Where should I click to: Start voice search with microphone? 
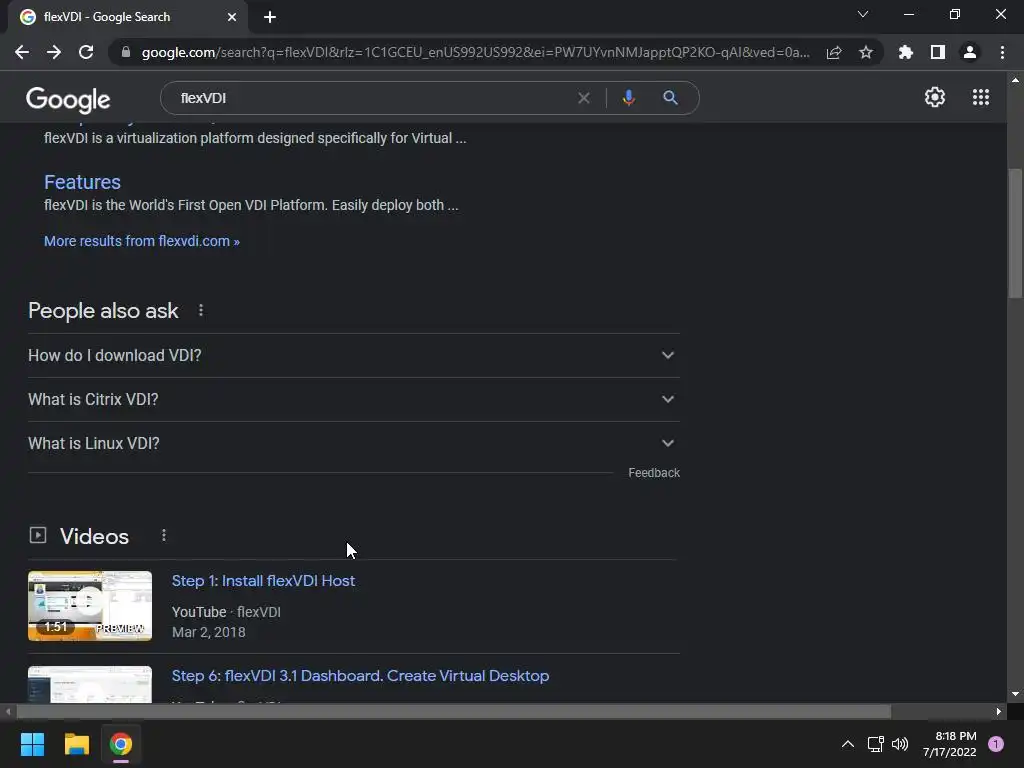(628, 98)
